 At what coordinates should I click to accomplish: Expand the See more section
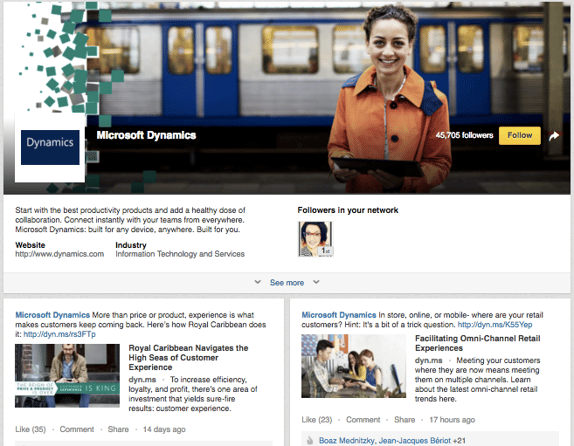coord(287,283)
